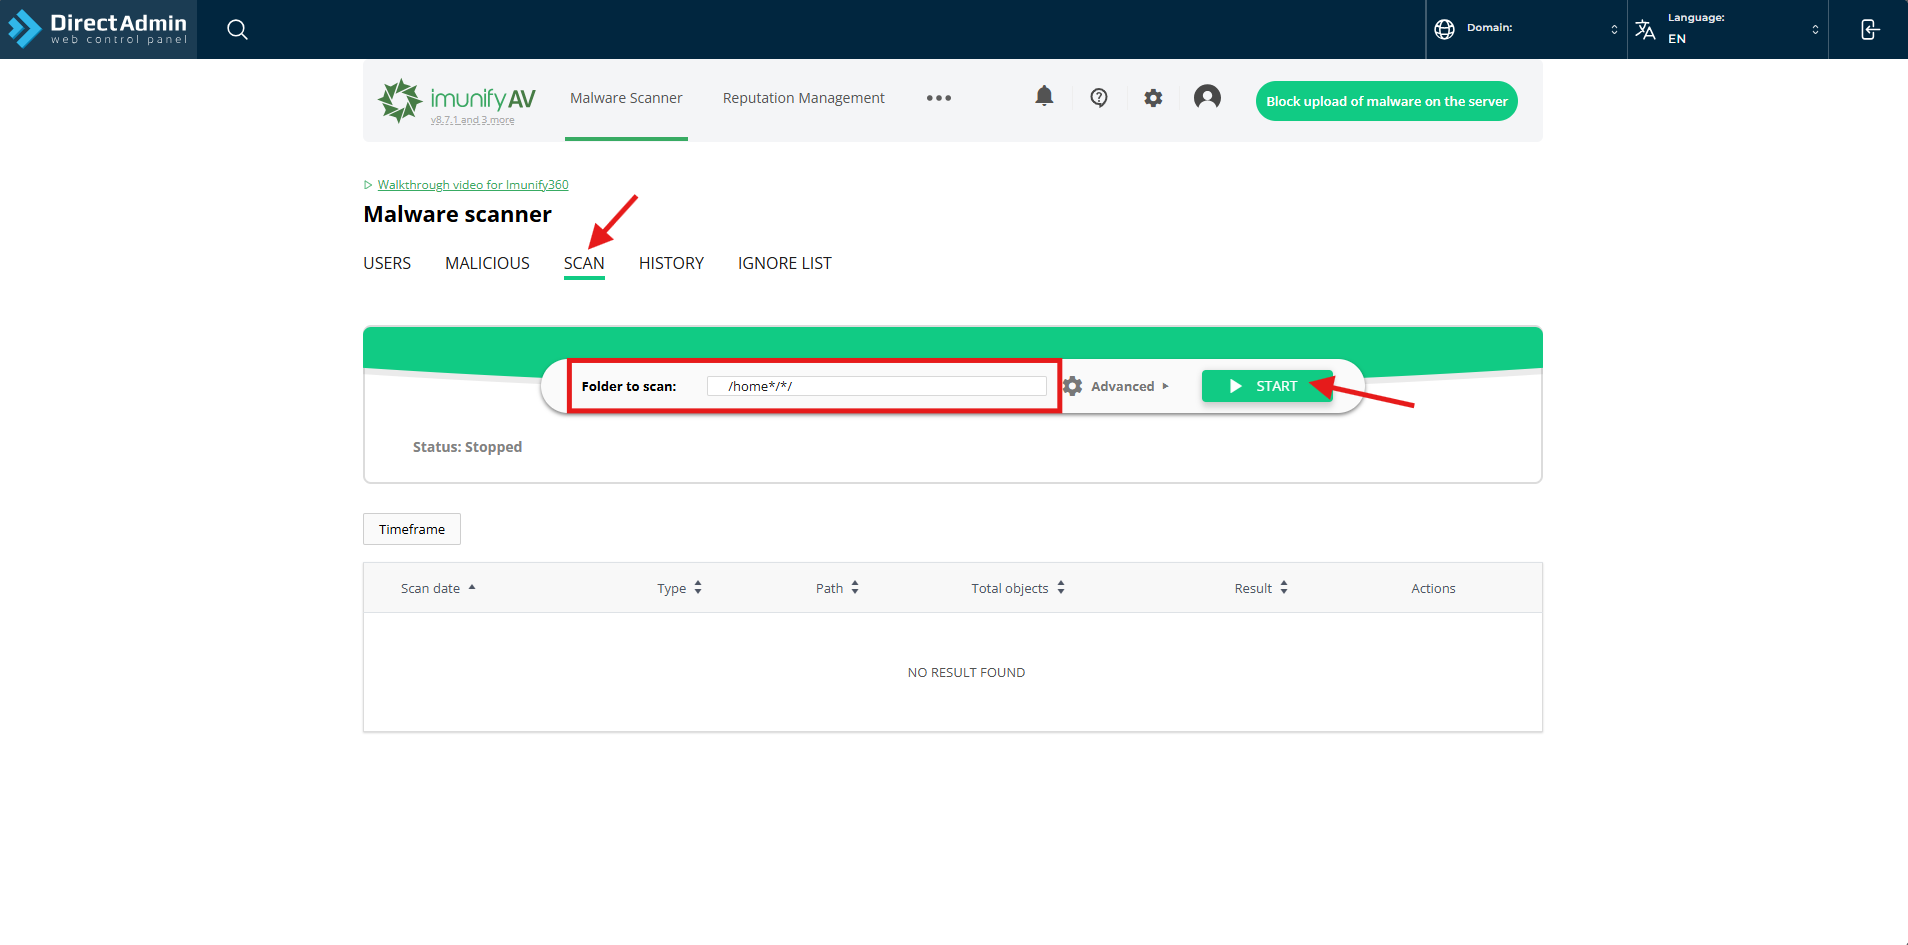Image resolution: width=1908 pixels, height=945 pixels.
Task: Click the help question mark icon
Action: [x=1099, y=98]
